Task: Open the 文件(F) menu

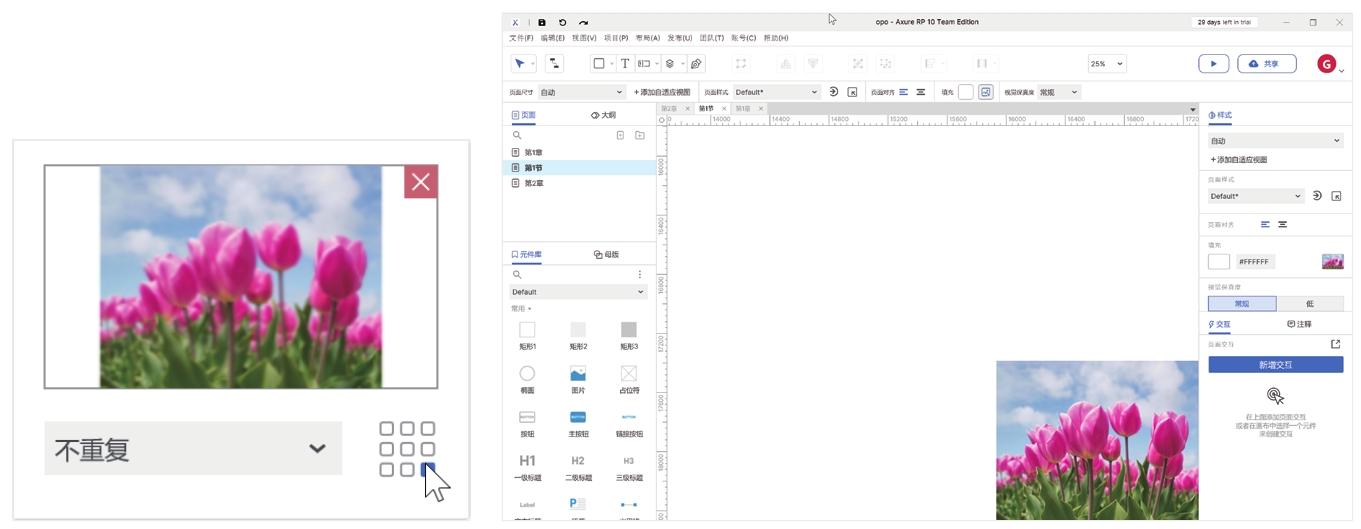Action: click(x=521, y=38)
